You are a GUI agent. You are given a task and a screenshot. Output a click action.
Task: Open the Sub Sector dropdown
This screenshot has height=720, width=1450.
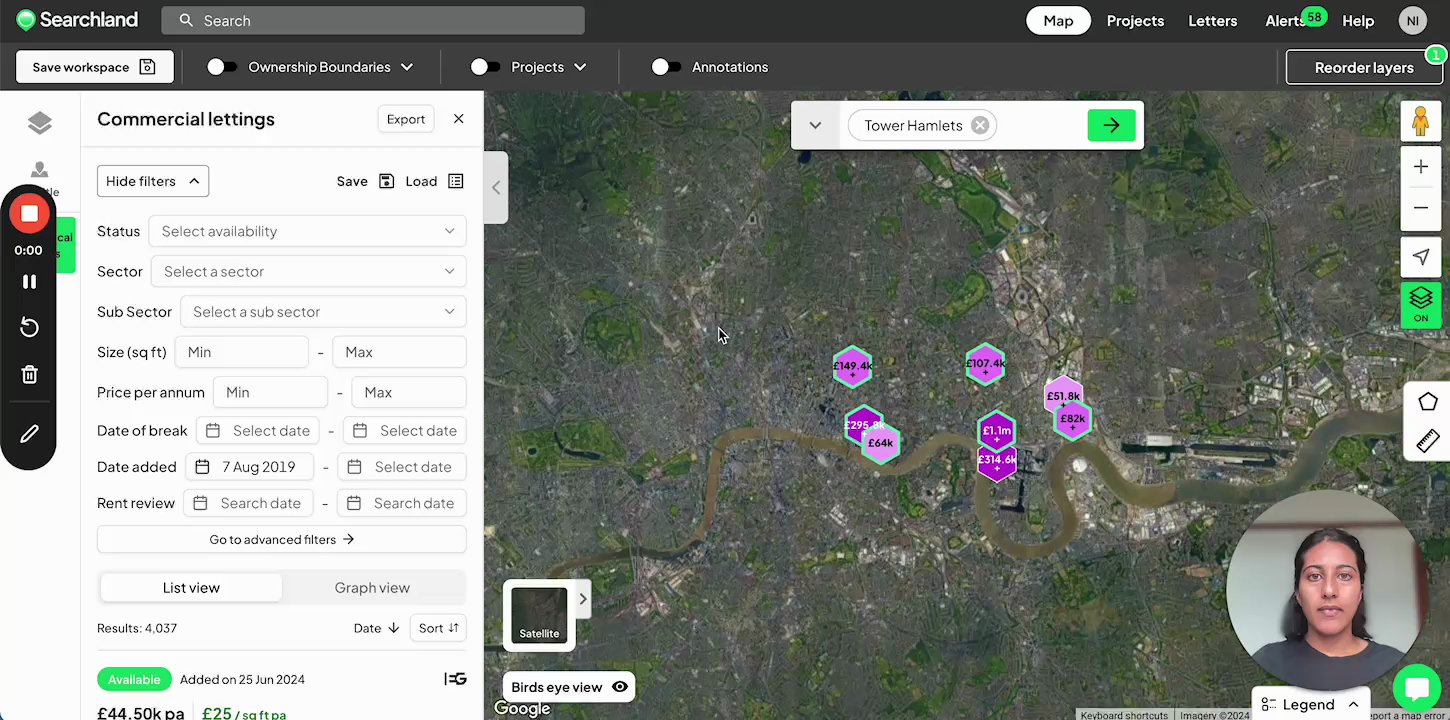point(324,312)
